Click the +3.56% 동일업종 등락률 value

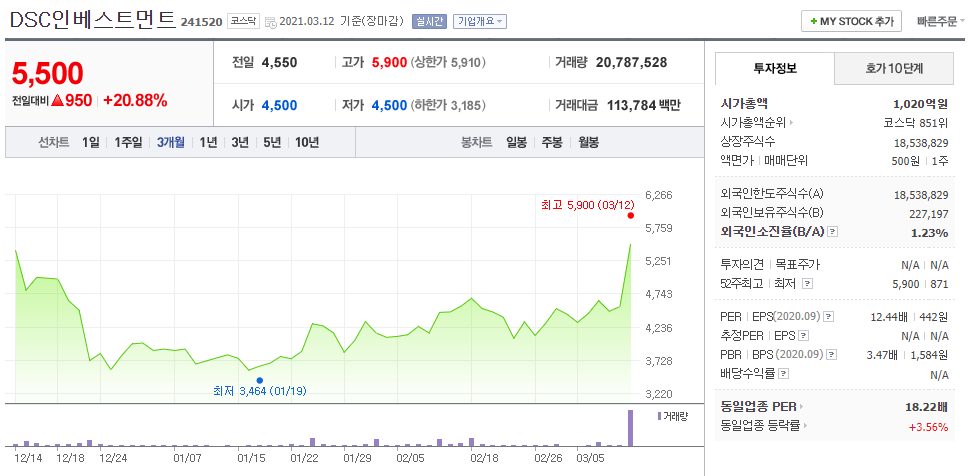pos(928,426)
